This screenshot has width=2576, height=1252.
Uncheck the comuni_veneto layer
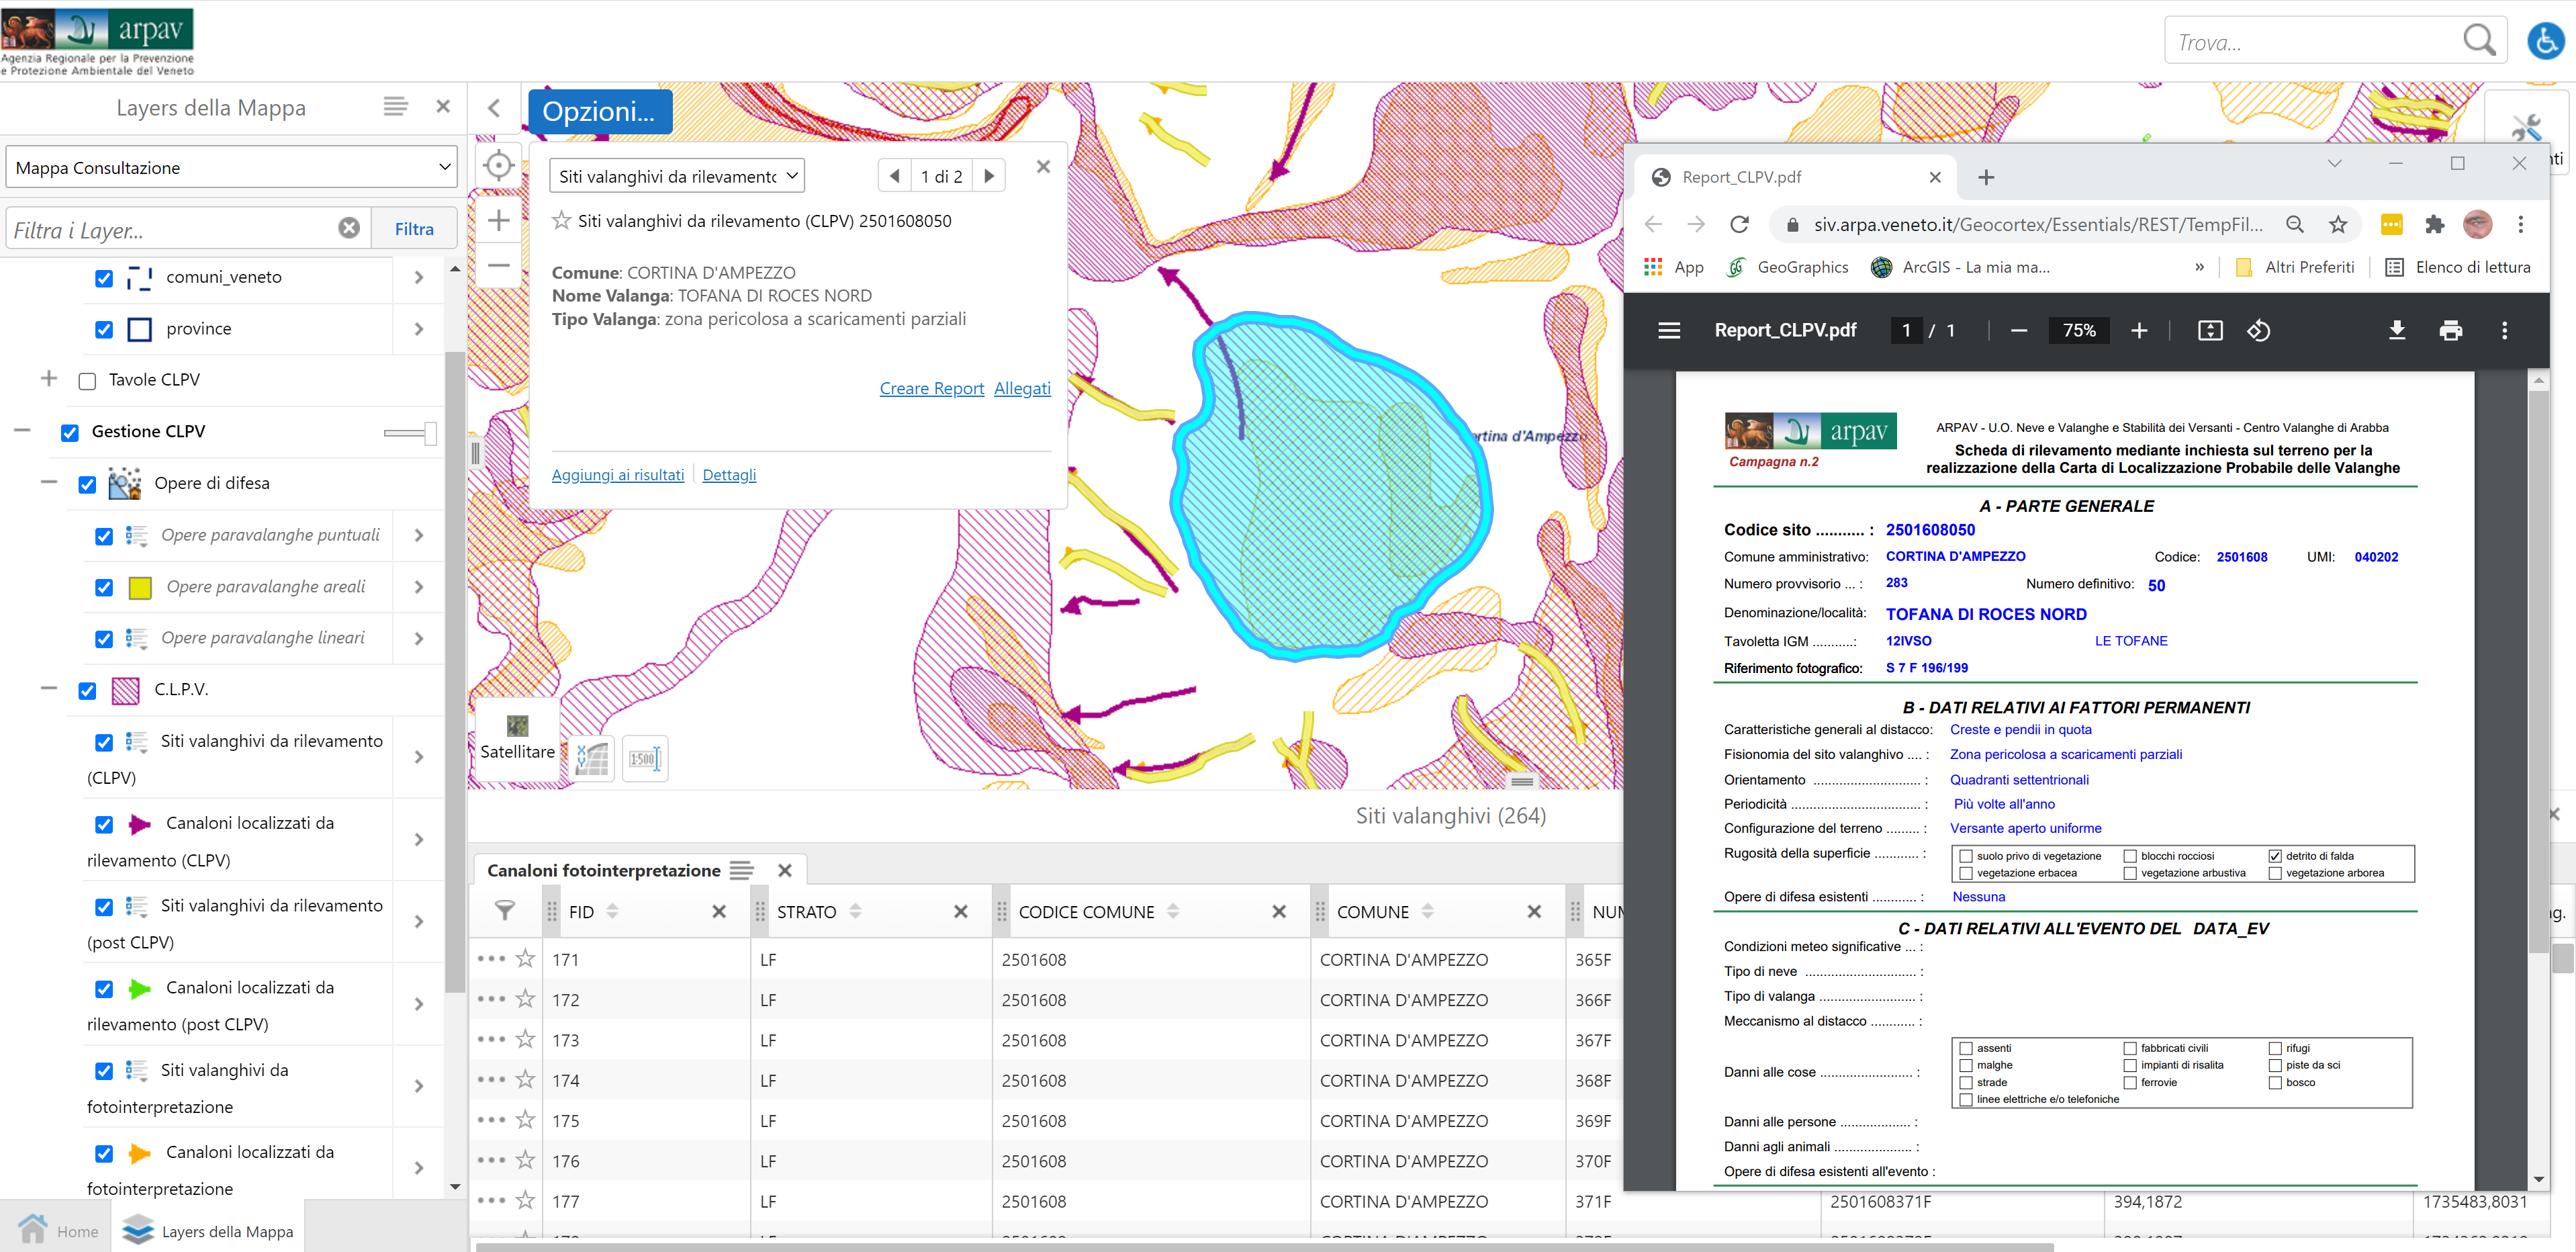coord(104,278)
